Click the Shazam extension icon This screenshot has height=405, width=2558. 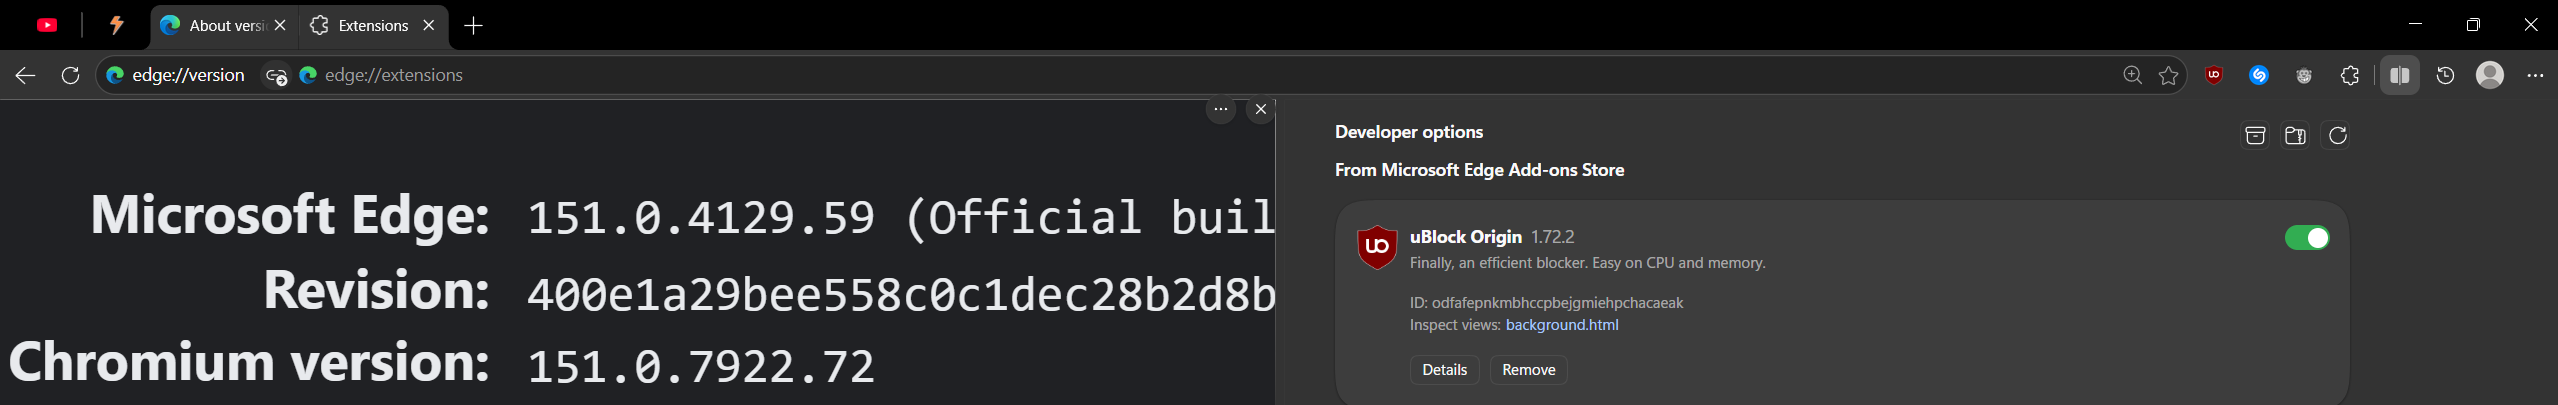2259,75
